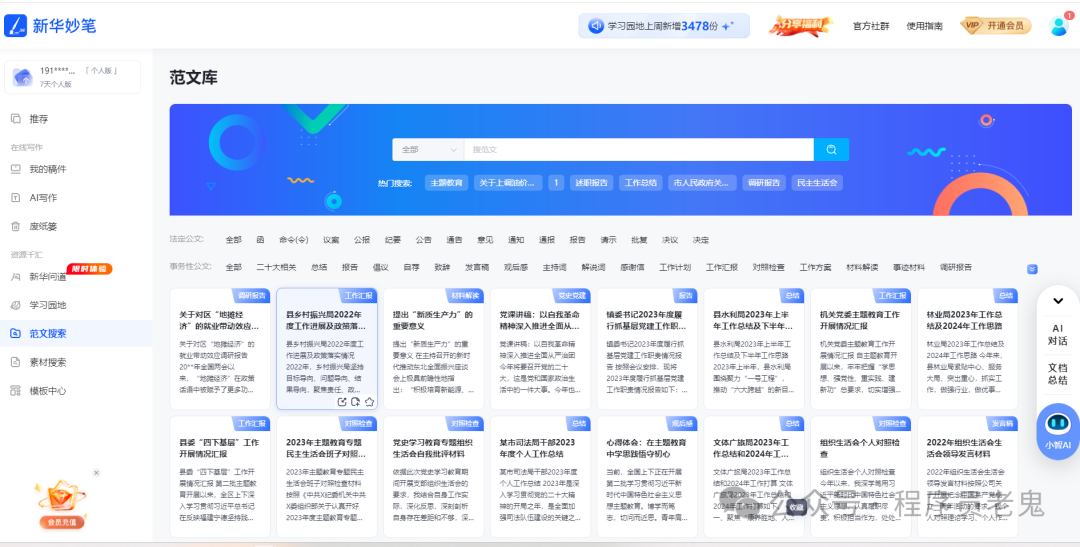
Task: Select the 发言稿 filter
Action: pos(477,267)
